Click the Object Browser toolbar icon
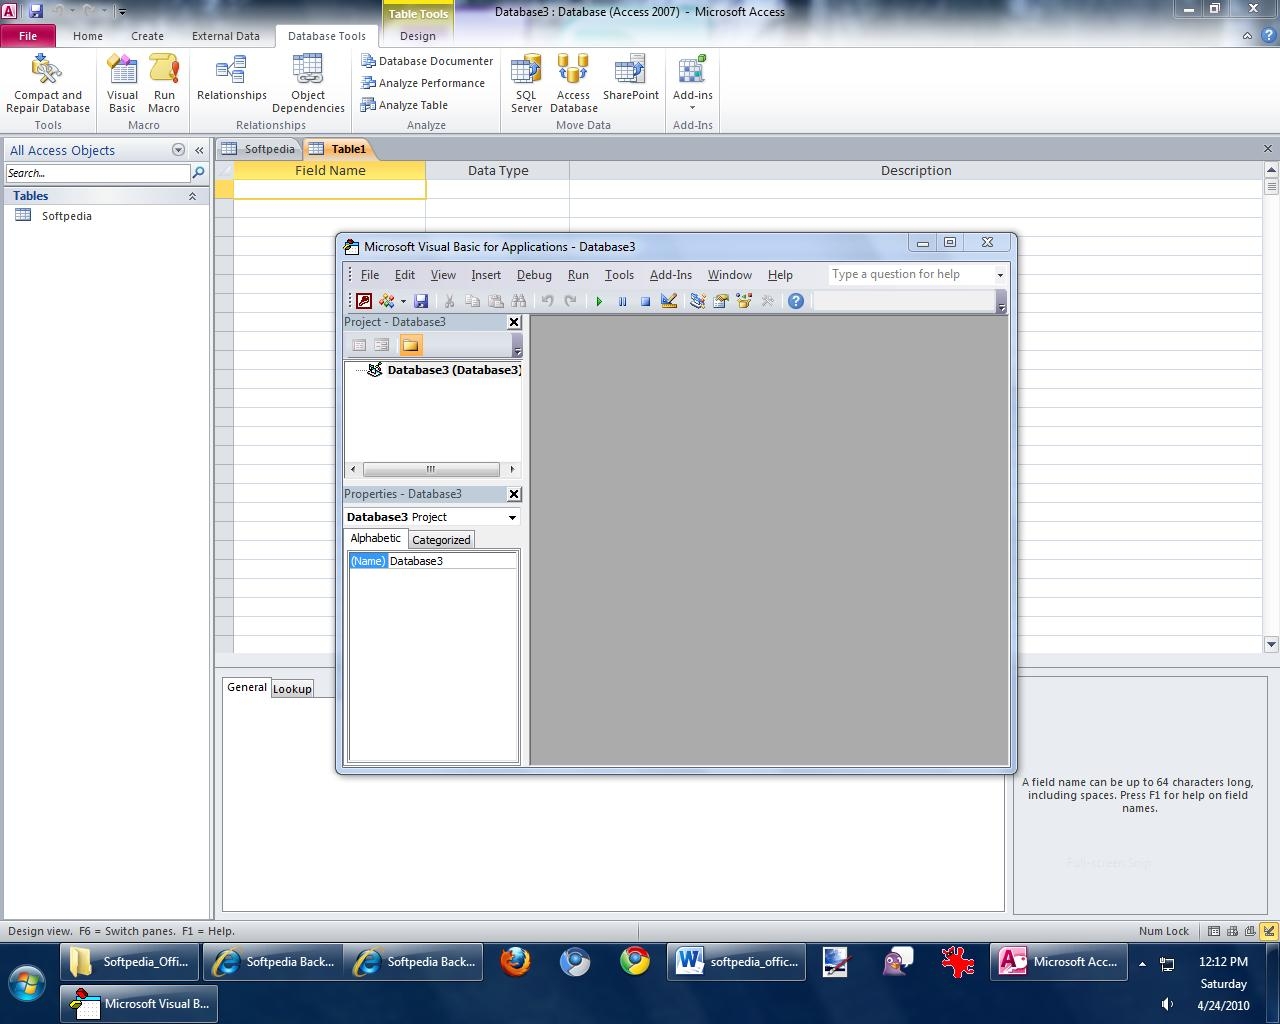The image size is (1280, 1024). [744, 301]
